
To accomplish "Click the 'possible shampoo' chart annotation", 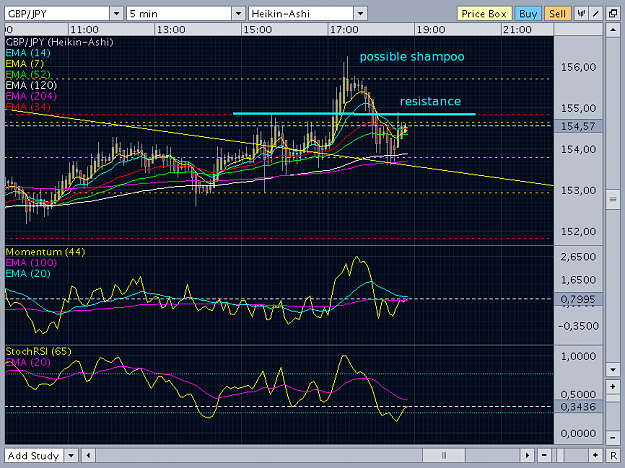I will 412,57.
